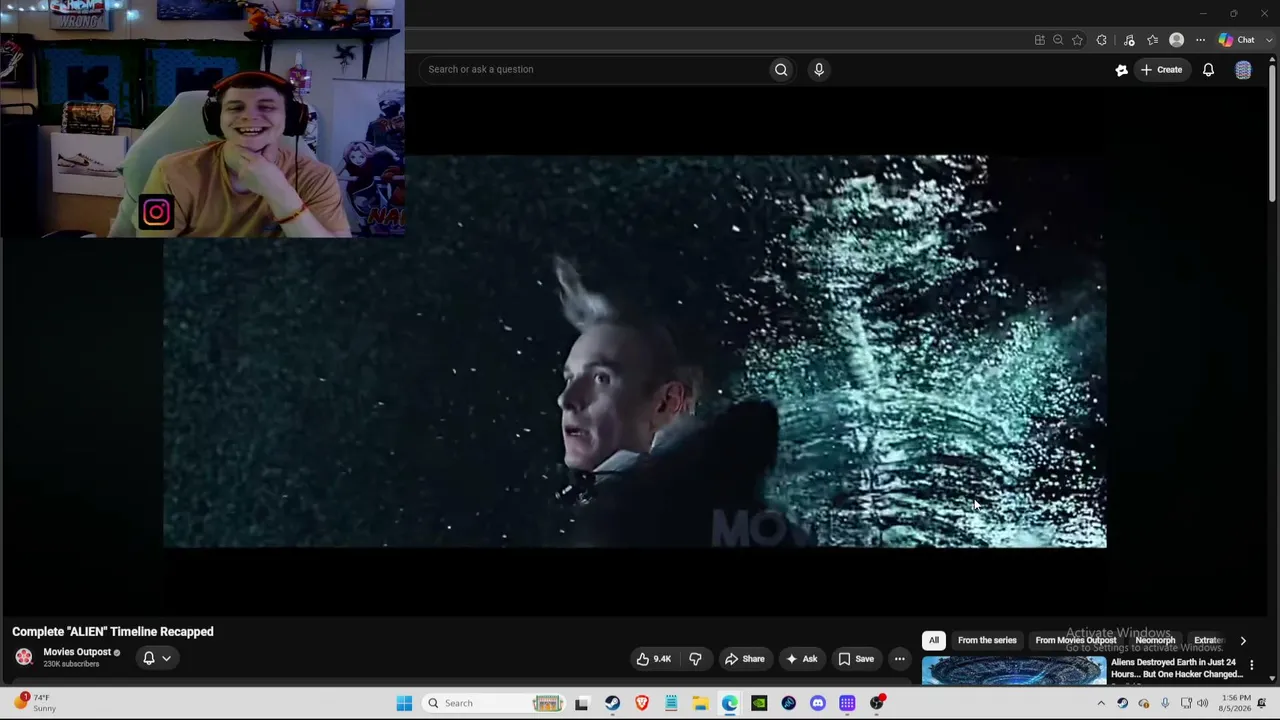Dislike the ALIEN Timeline video
This screenshot has height=720, width=1280.
tap(695, 659)
